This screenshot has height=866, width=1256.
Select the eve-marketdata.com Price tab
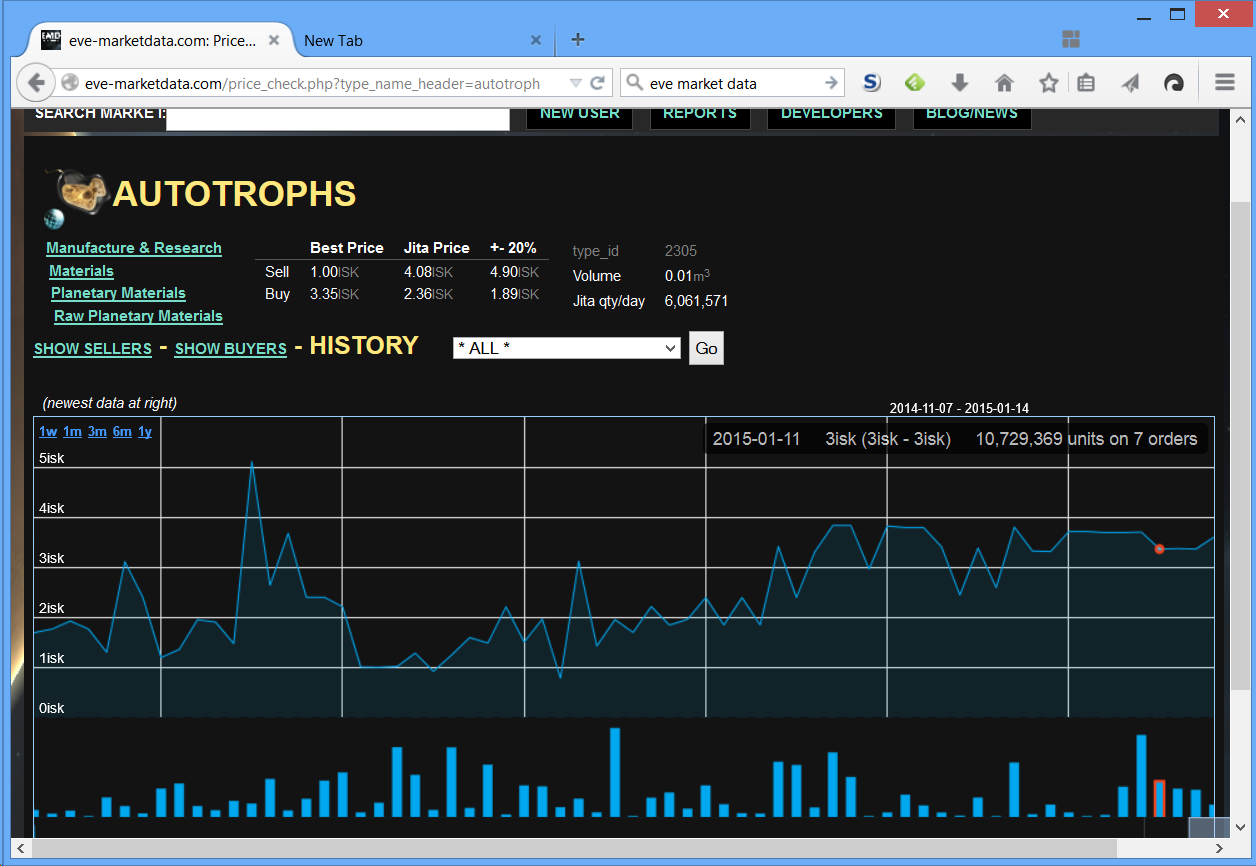[x=160, y=41]
